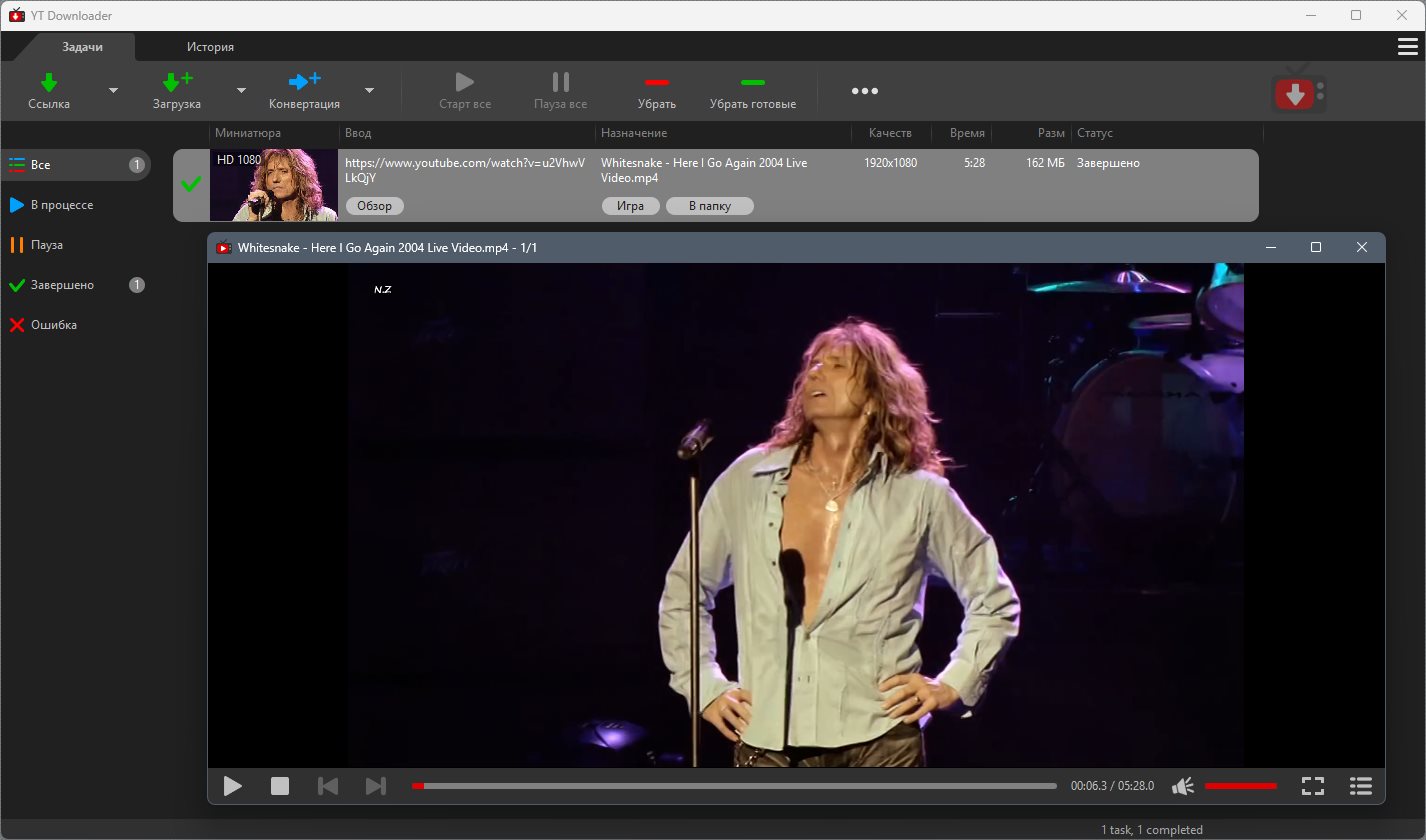Select the Завершено filter in the sidebar
Viewport: 1426px width, 840px height.
coord(62,285)
